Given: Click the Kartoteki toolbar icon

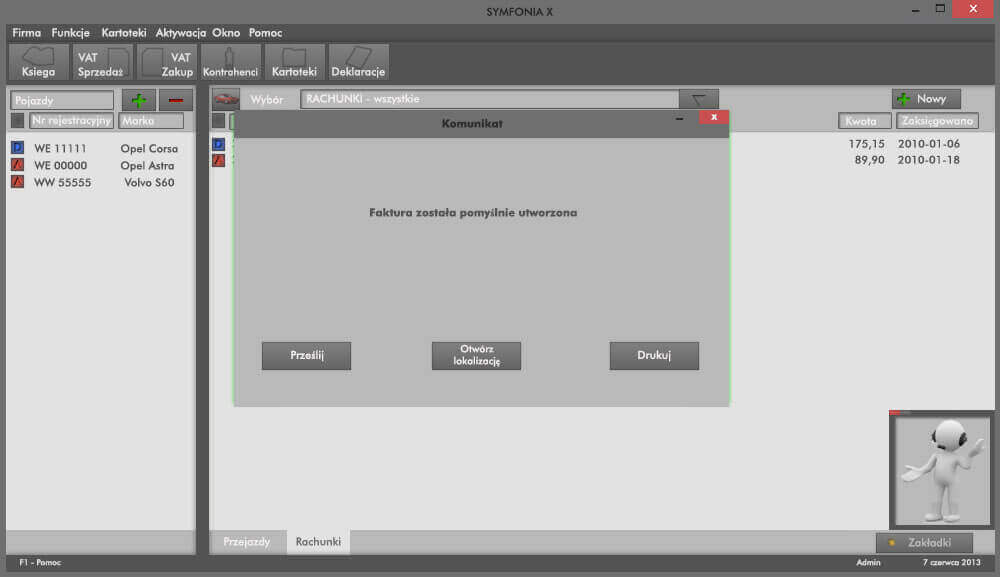Looking at the screenshot, I should [x=294, y=62].
